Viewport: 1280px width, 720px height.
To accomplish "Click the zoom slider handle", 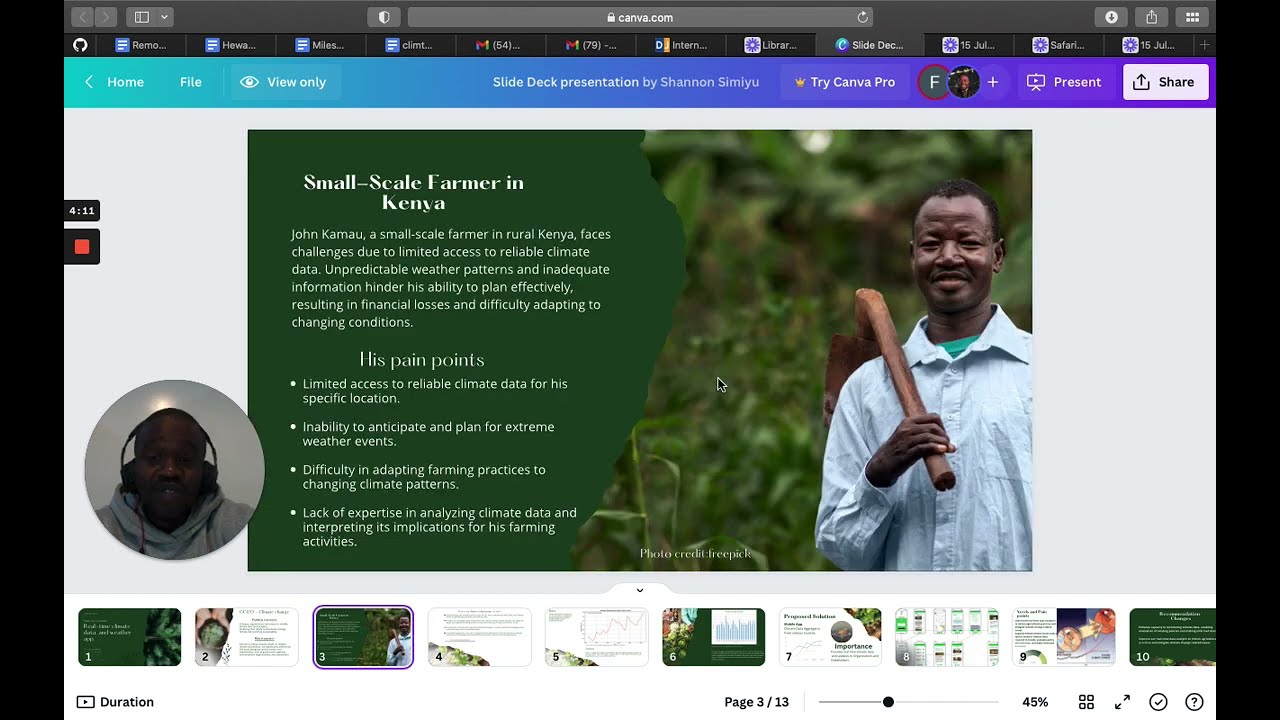I will [888, 702].
